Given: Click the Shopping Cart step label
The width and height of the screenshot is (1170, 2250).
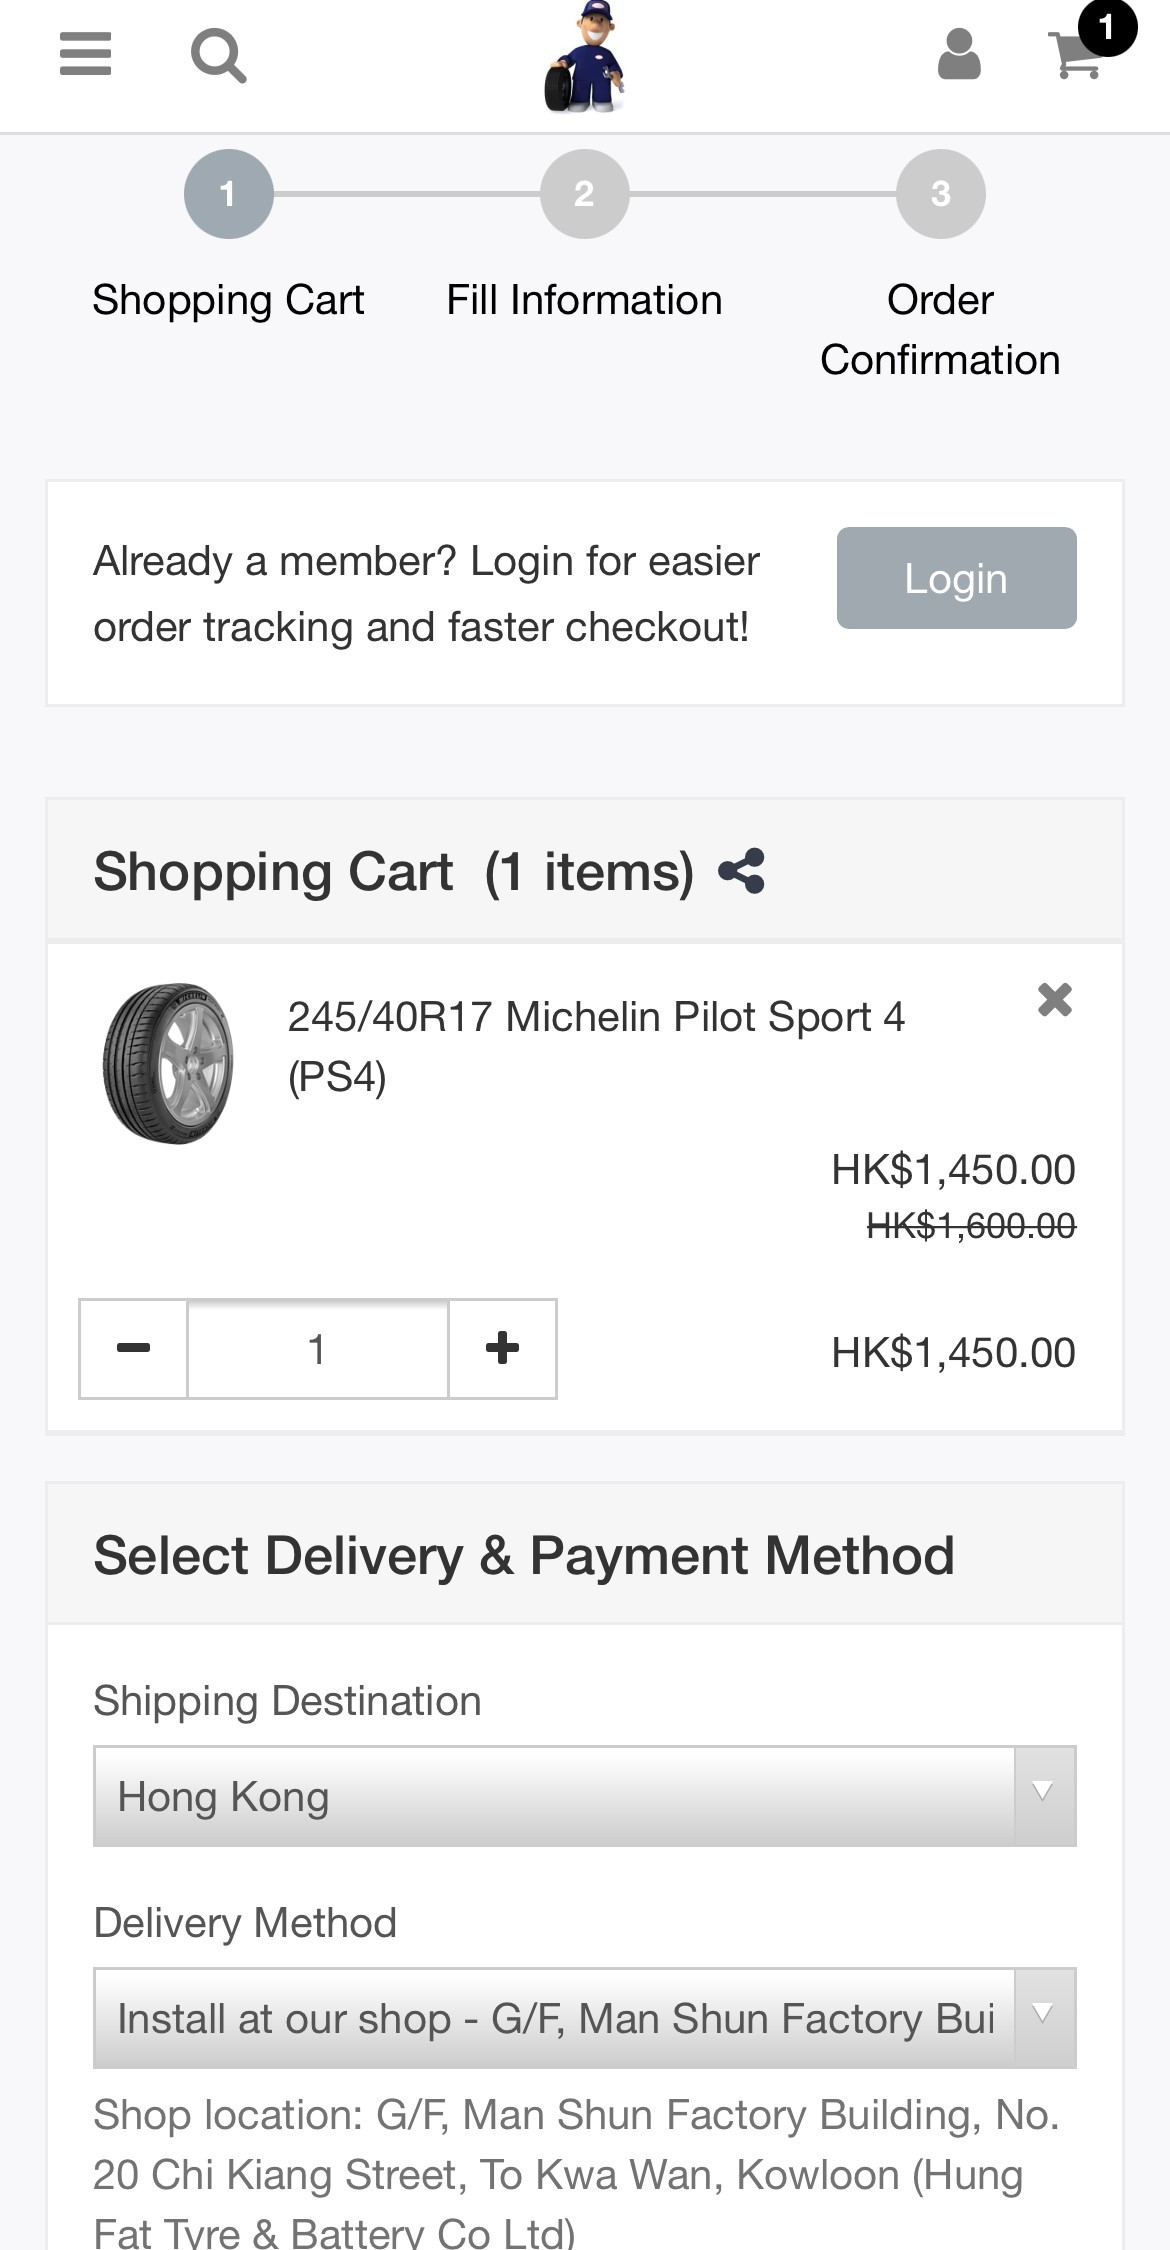Looking at the screenshot, I should pyautogui.click(x=228, y=300).
